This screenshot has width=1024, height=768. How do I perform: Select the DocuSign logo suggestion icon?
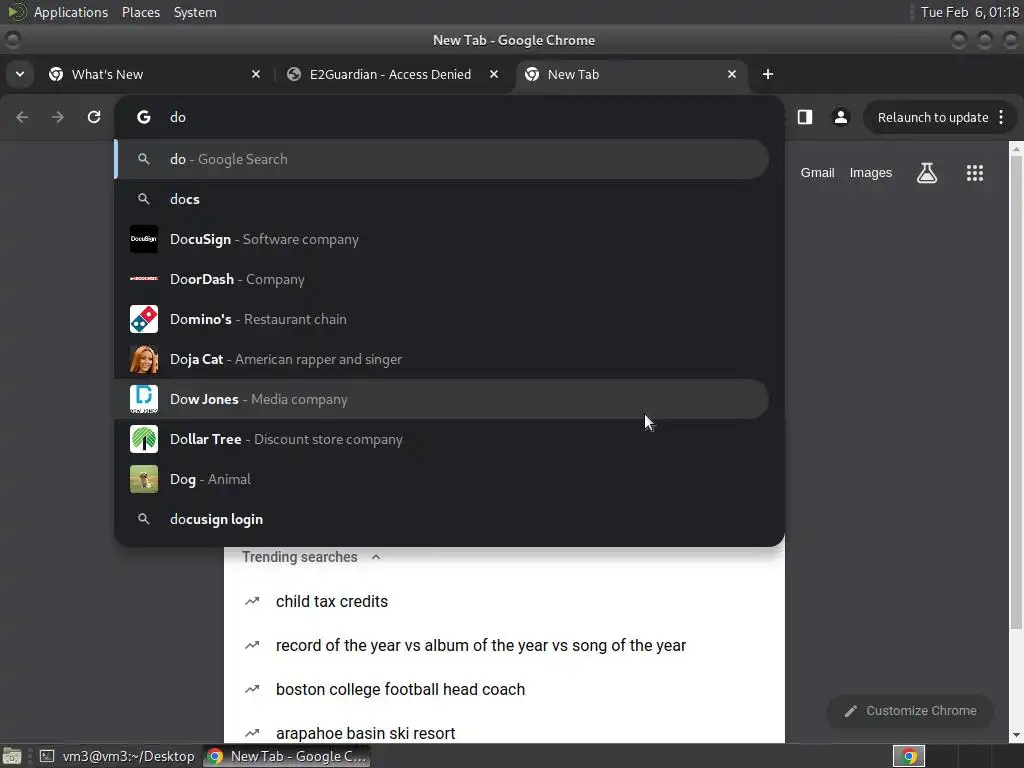click(x=144, y=239)
